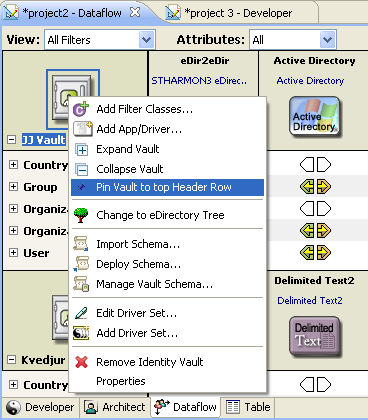Open the STHARMON3 eDirec.. link
This screenshot has height=420, width=368.
(x=199, y=81)
